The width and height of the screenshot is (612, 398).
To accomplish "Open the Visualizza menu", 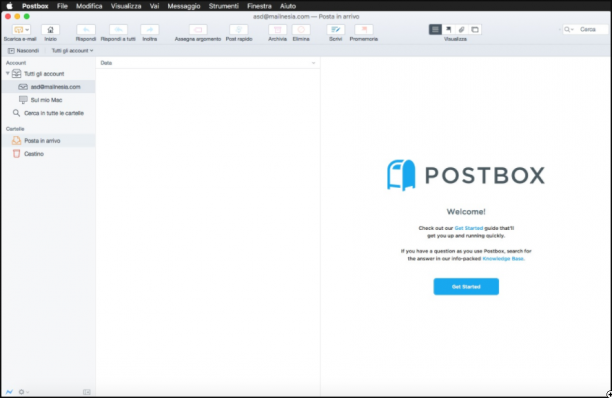I will click(126, 6).
